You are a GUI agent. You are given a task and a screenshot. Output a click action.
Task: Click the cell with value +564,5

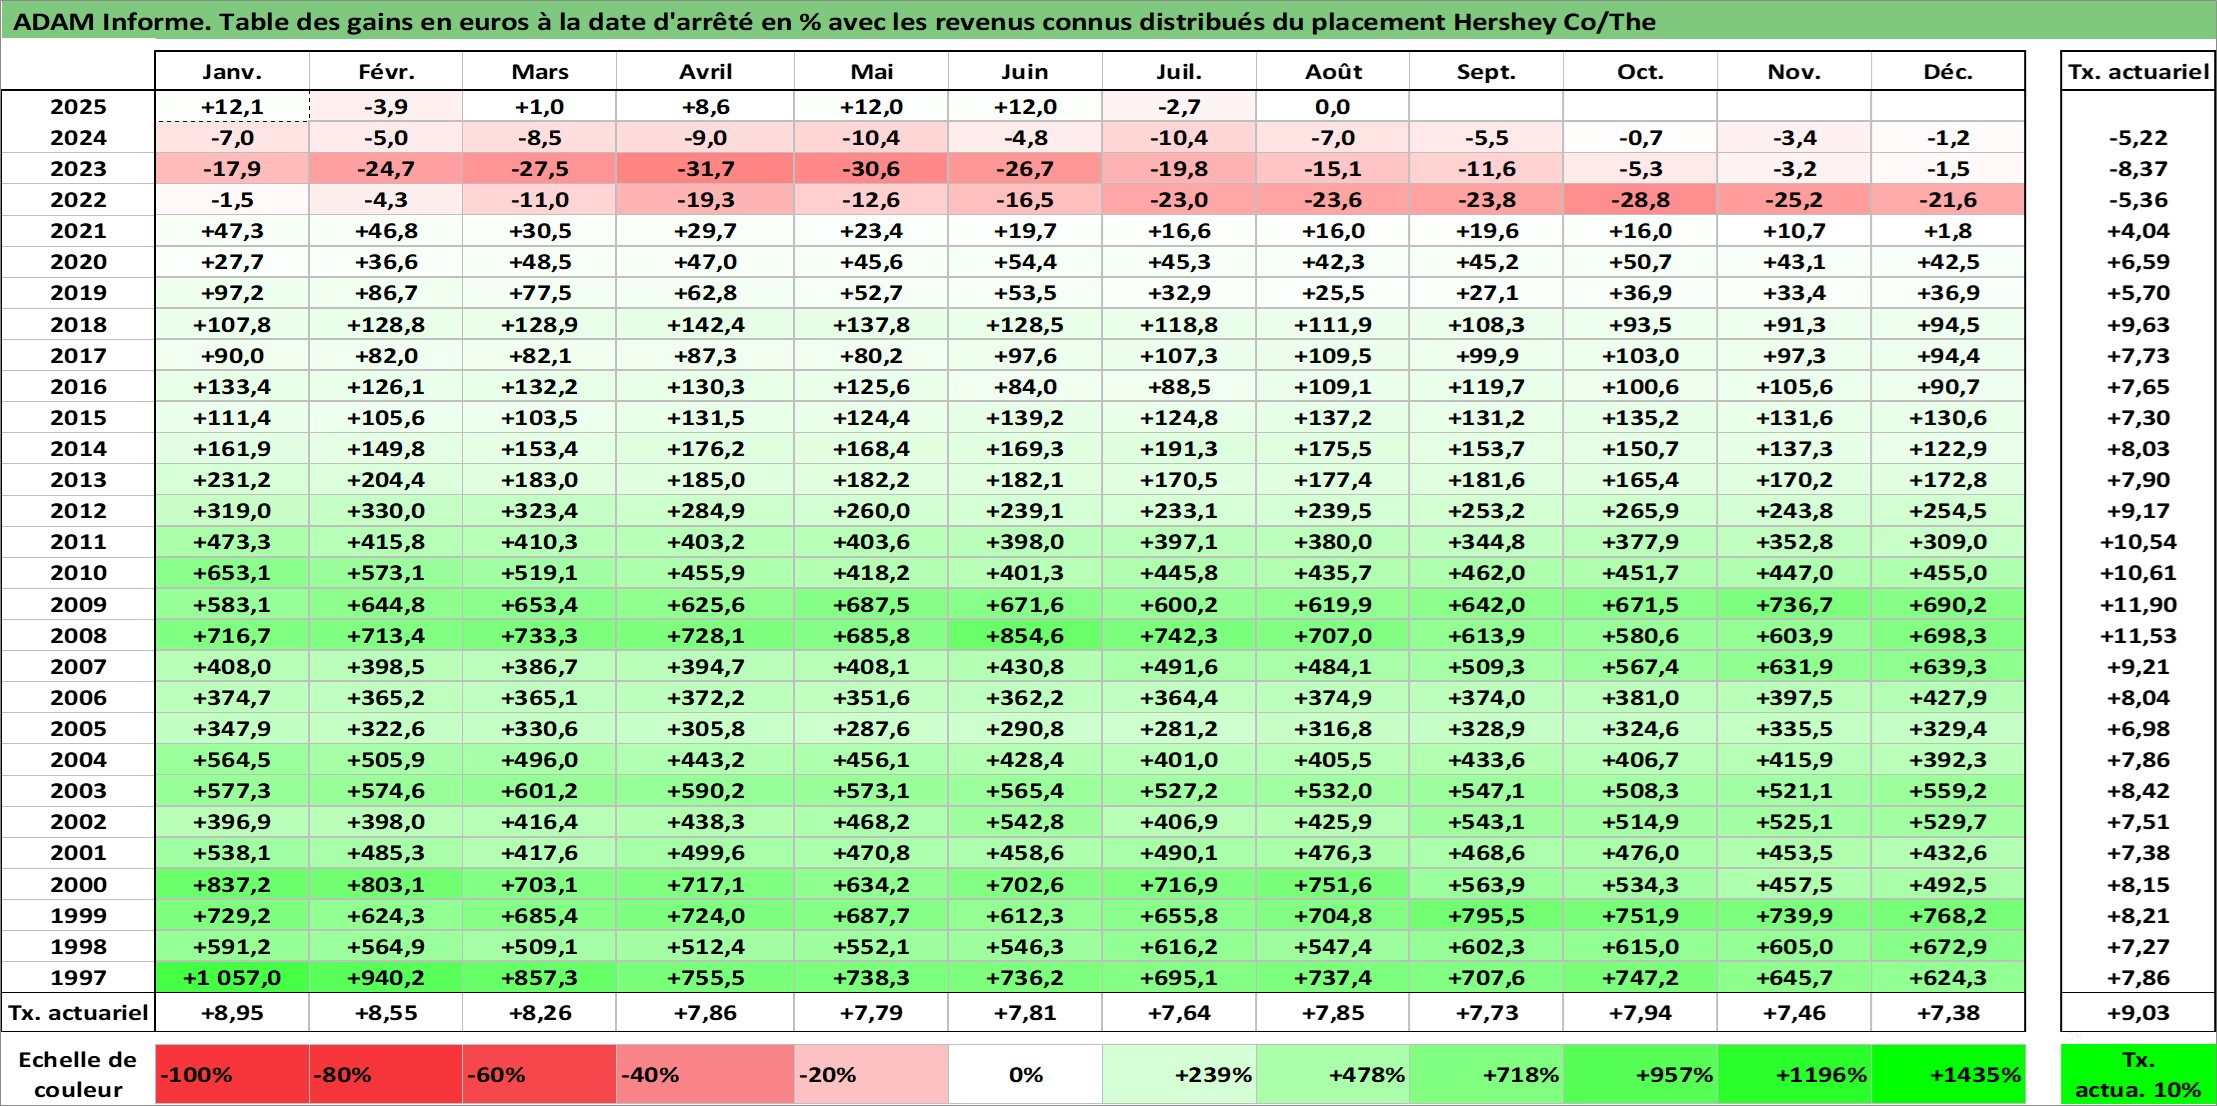(x=232, y=760)
